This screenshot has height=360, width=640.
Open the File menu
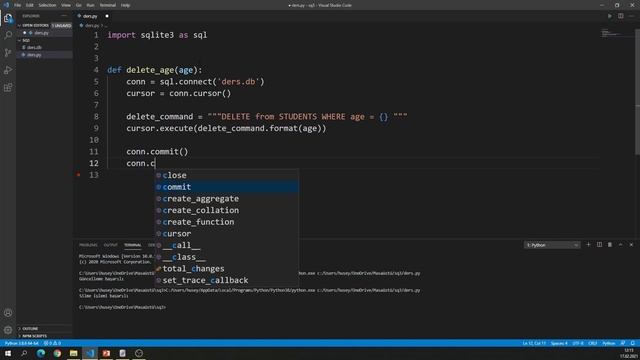pyautogui.click(x=18, y=5)
